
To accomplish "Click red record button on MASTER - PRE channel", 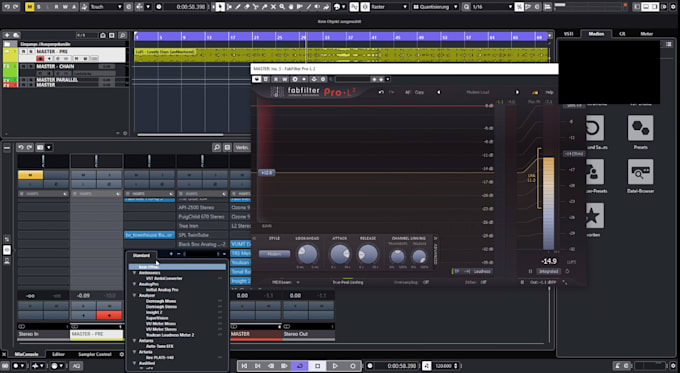I will click(109, 315).
